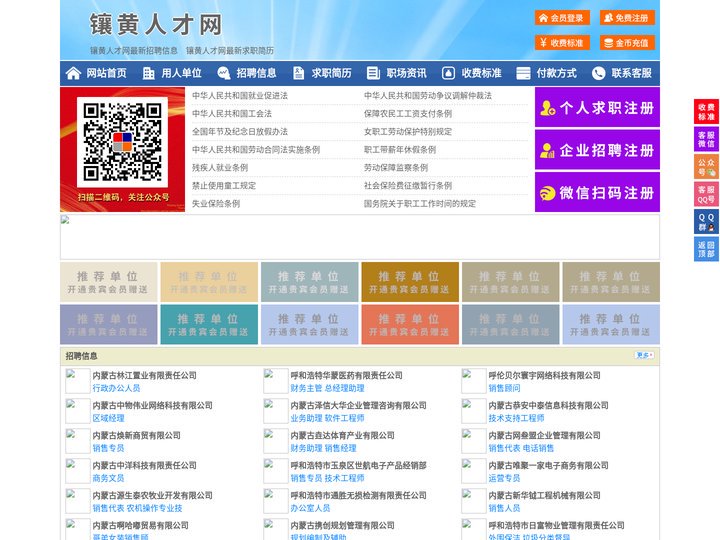Click the dark golden 推荐单位 banner

410,282
